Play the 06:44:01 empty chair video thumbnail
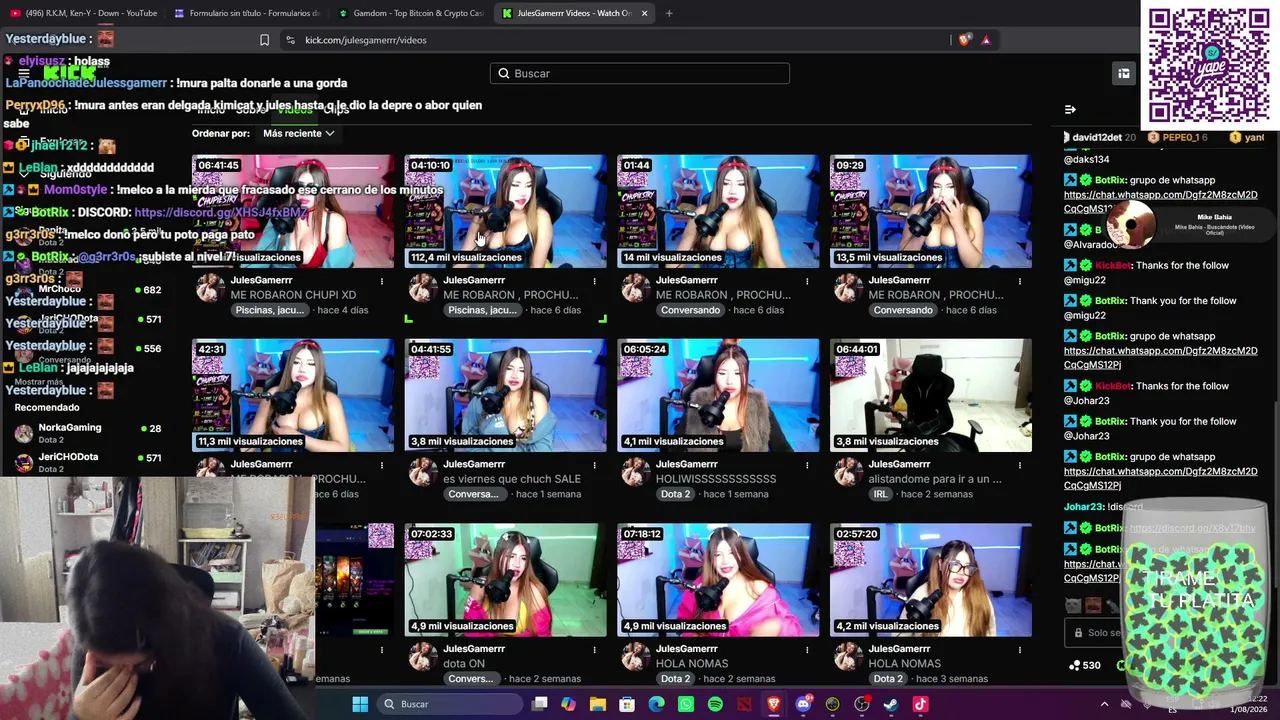The width and height of the screenshot is (1280, 720). [x=930, y=395]
